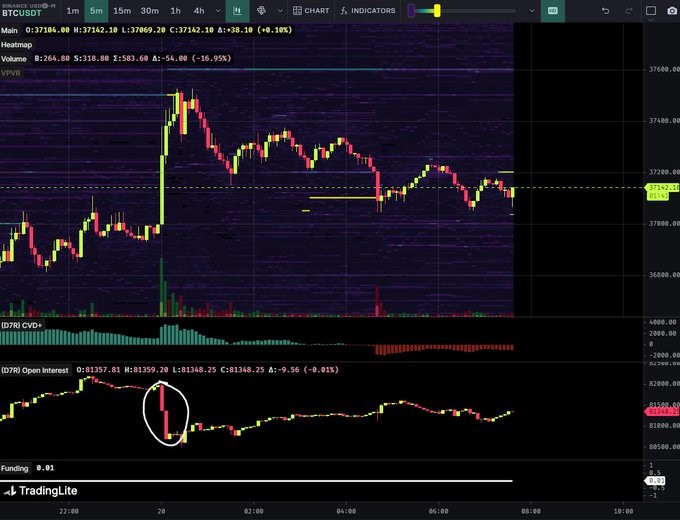680x520 pixels.
Task: Select the Main layer label
Action: point(10,30)
